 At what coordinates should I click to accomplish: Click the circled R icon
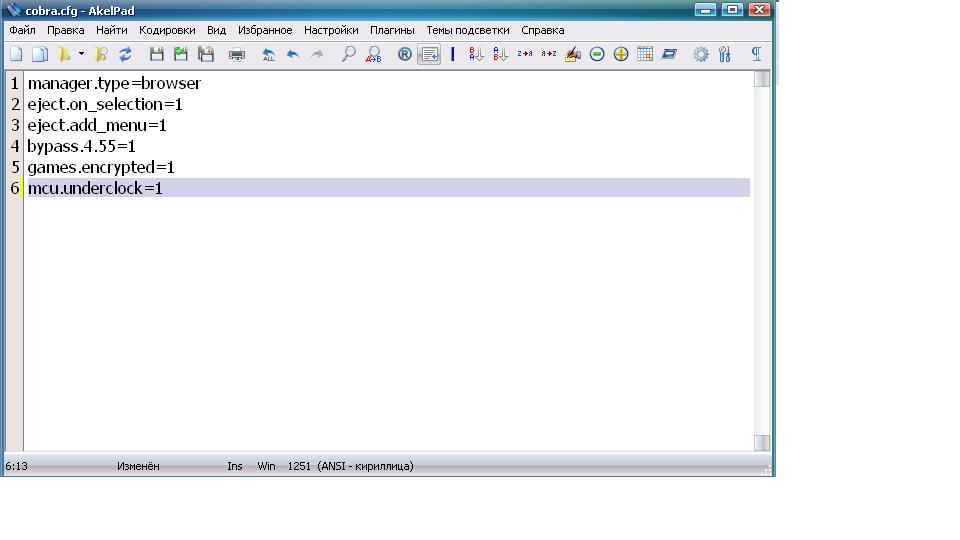(404, 54)
